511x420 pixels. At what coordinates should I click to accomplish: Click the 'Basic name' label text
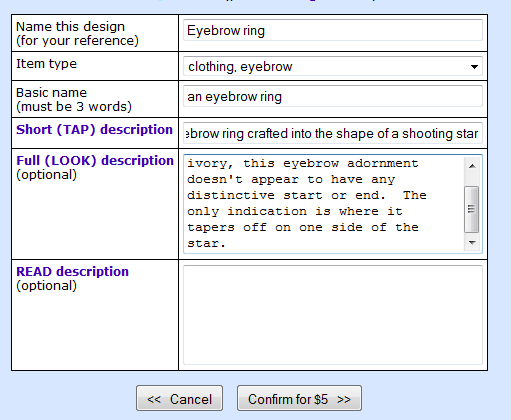tap(51, 92)
